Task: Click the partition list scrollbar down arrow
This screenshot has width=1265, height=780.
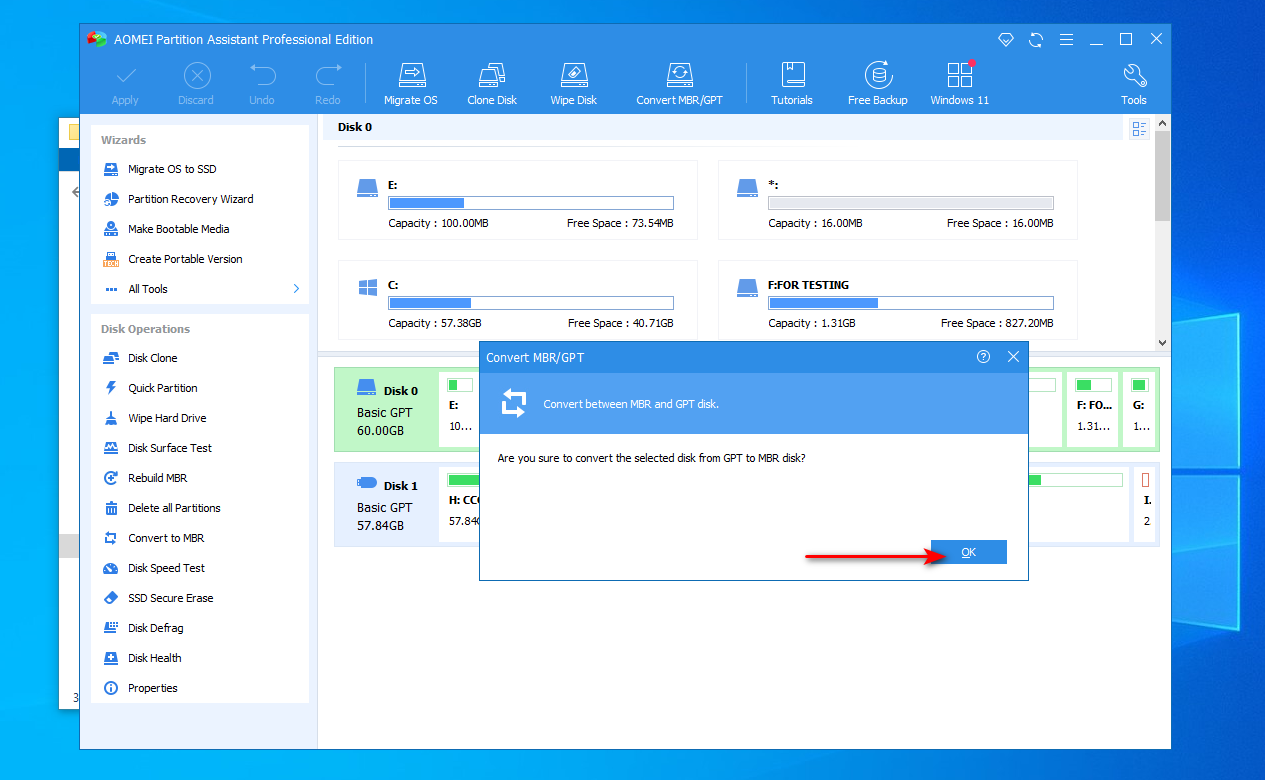Action: pyautogui.click(x=1162, y=342)
